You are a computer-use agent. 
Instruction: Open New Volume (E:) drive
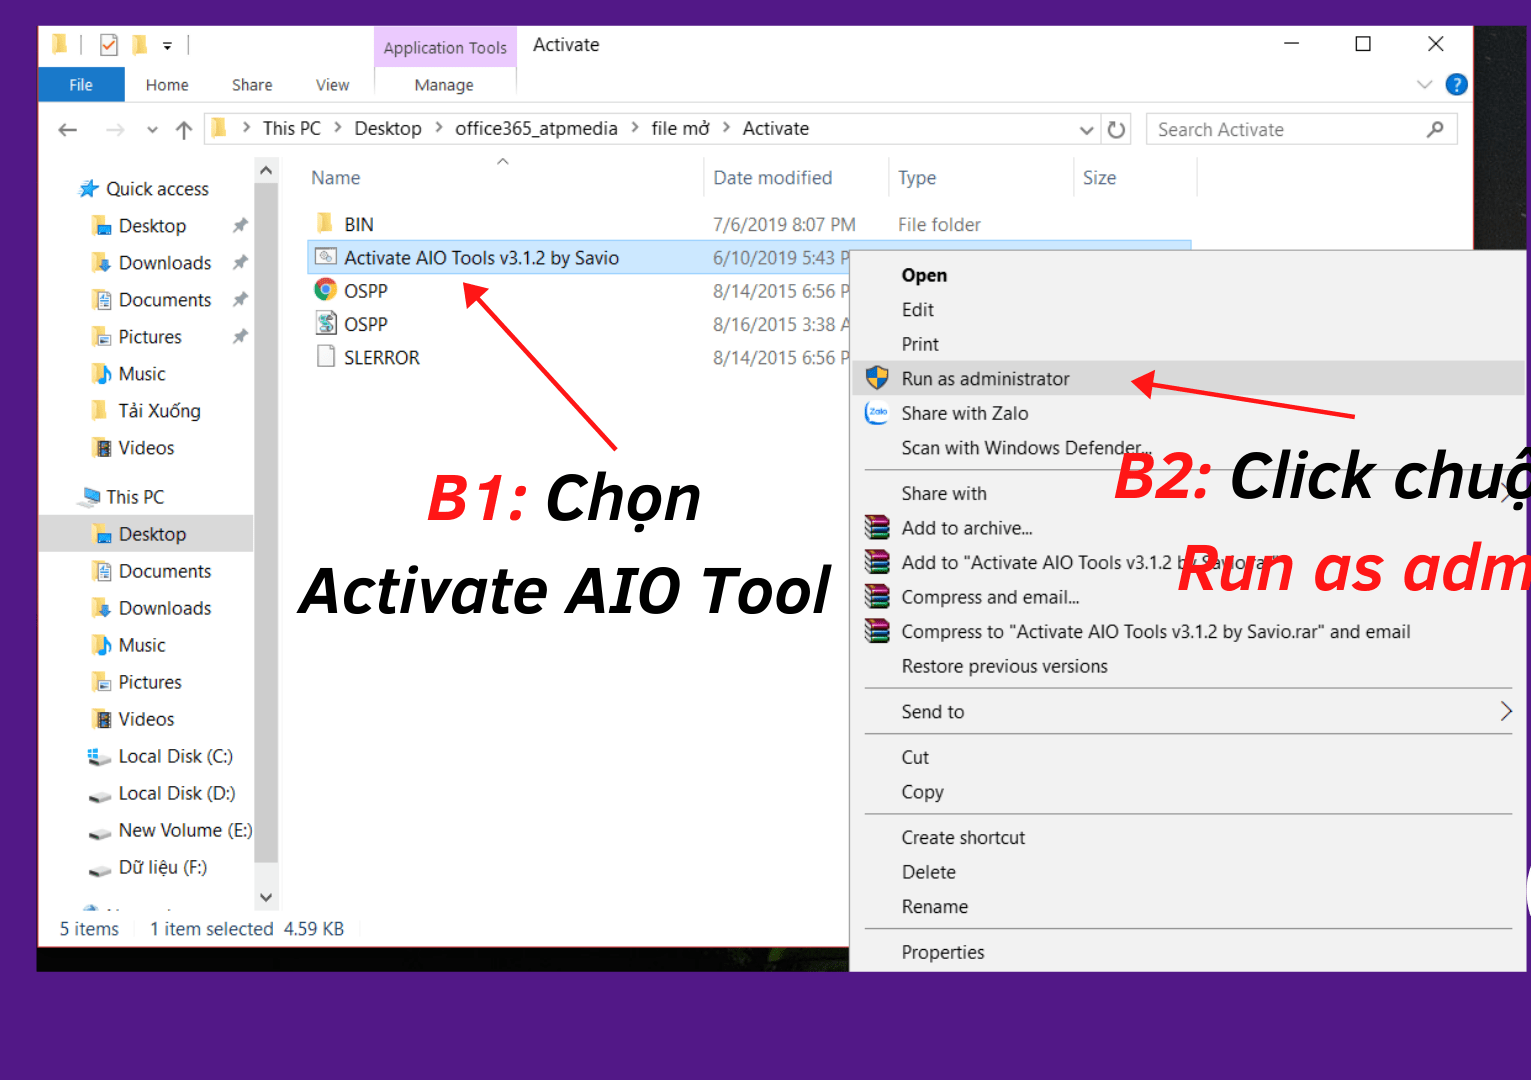[184, 830]
